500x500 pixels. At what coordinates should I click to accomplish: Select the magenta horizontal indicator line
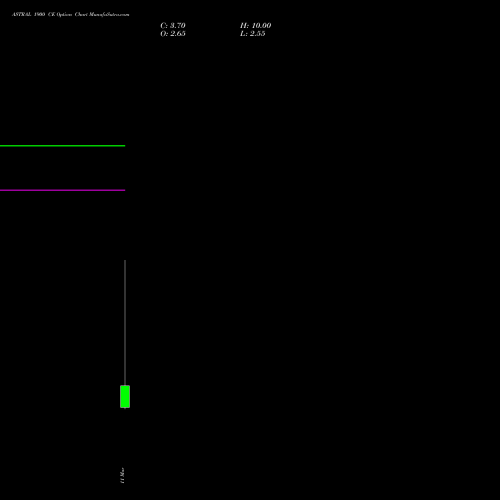(62, 190)
